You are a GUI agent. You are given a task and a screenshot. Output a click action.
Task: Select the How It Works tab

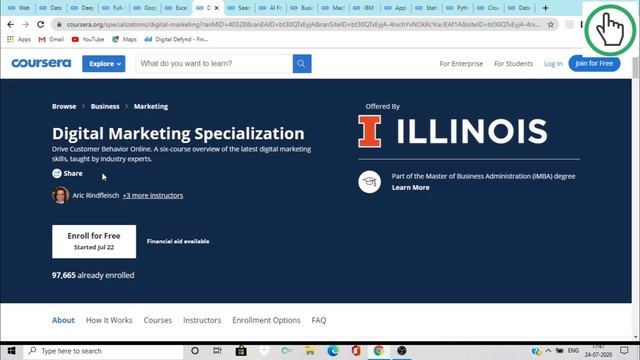click(x=109, y=320)
